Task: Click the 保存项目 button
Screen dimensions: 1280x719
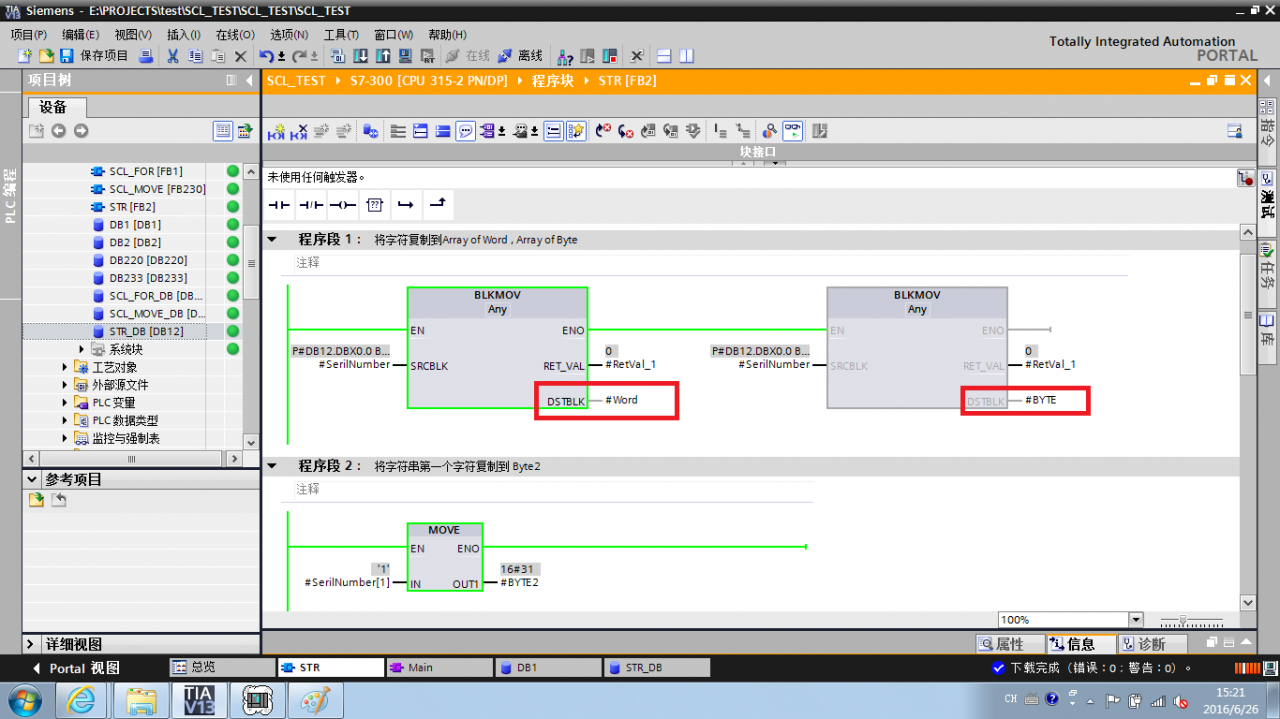Action: pos(95,56)
